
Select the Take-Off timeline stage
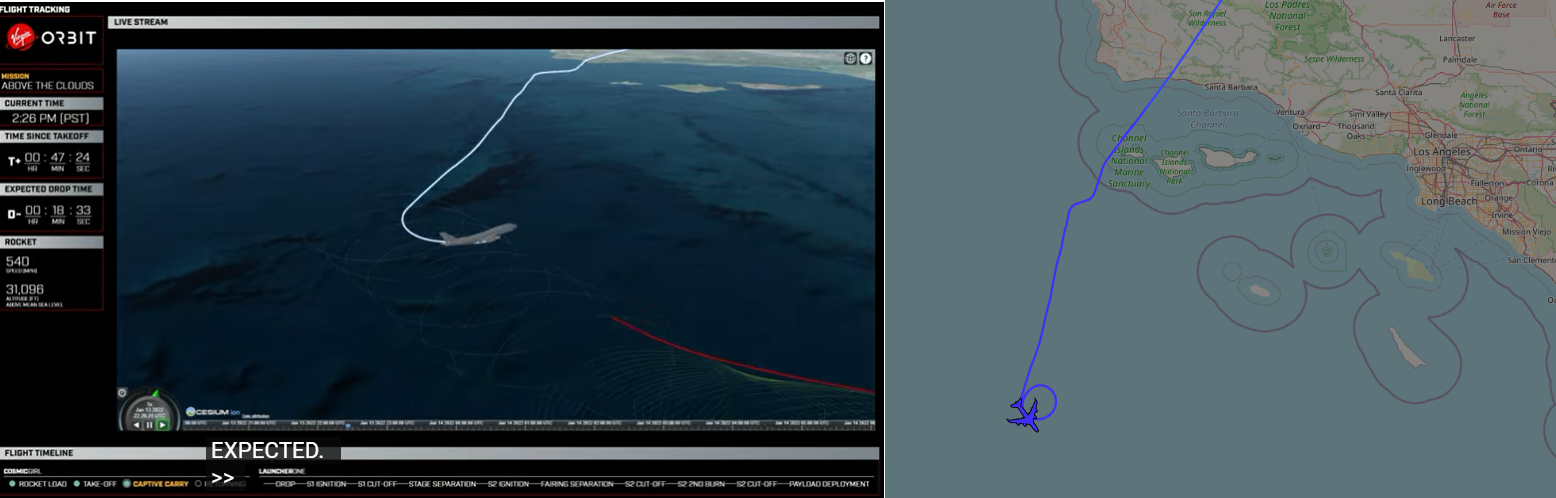[x=100, y=484]
